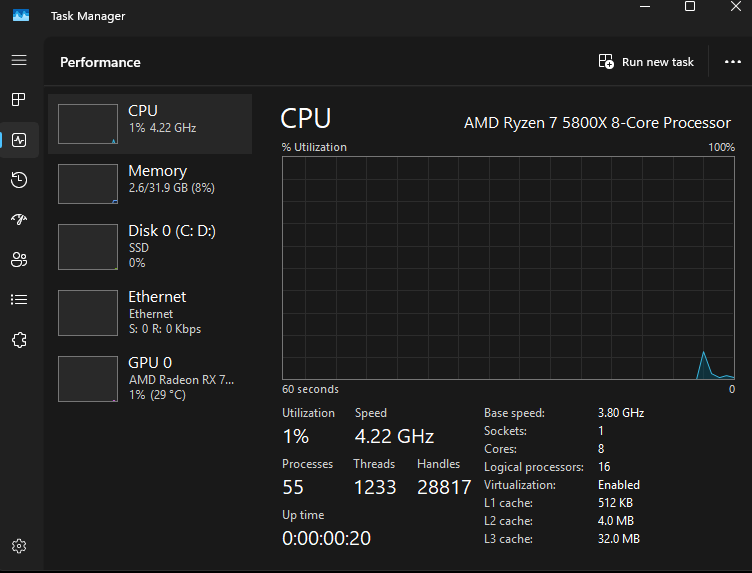Click the Logical processors value 16
This screenshot has height=573, width=752.
pos(604,467)
